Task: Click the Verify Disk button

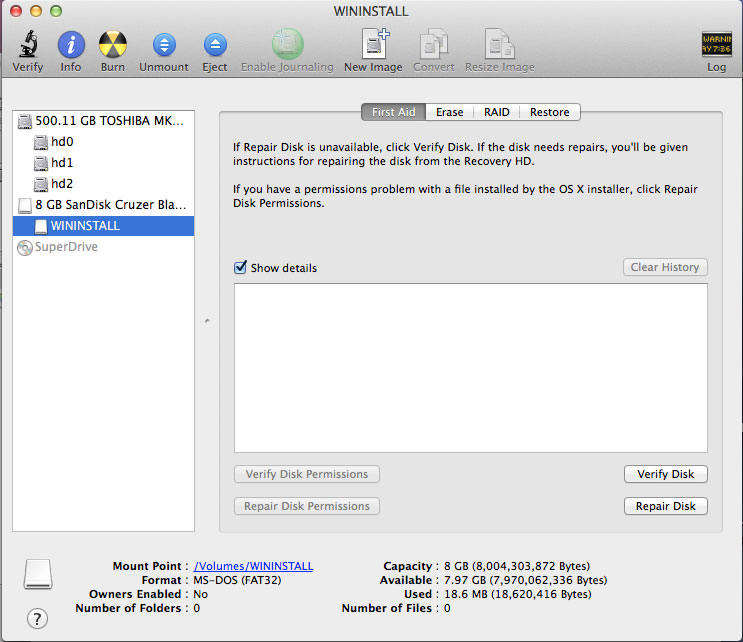Action: click(x=666, y=474)
